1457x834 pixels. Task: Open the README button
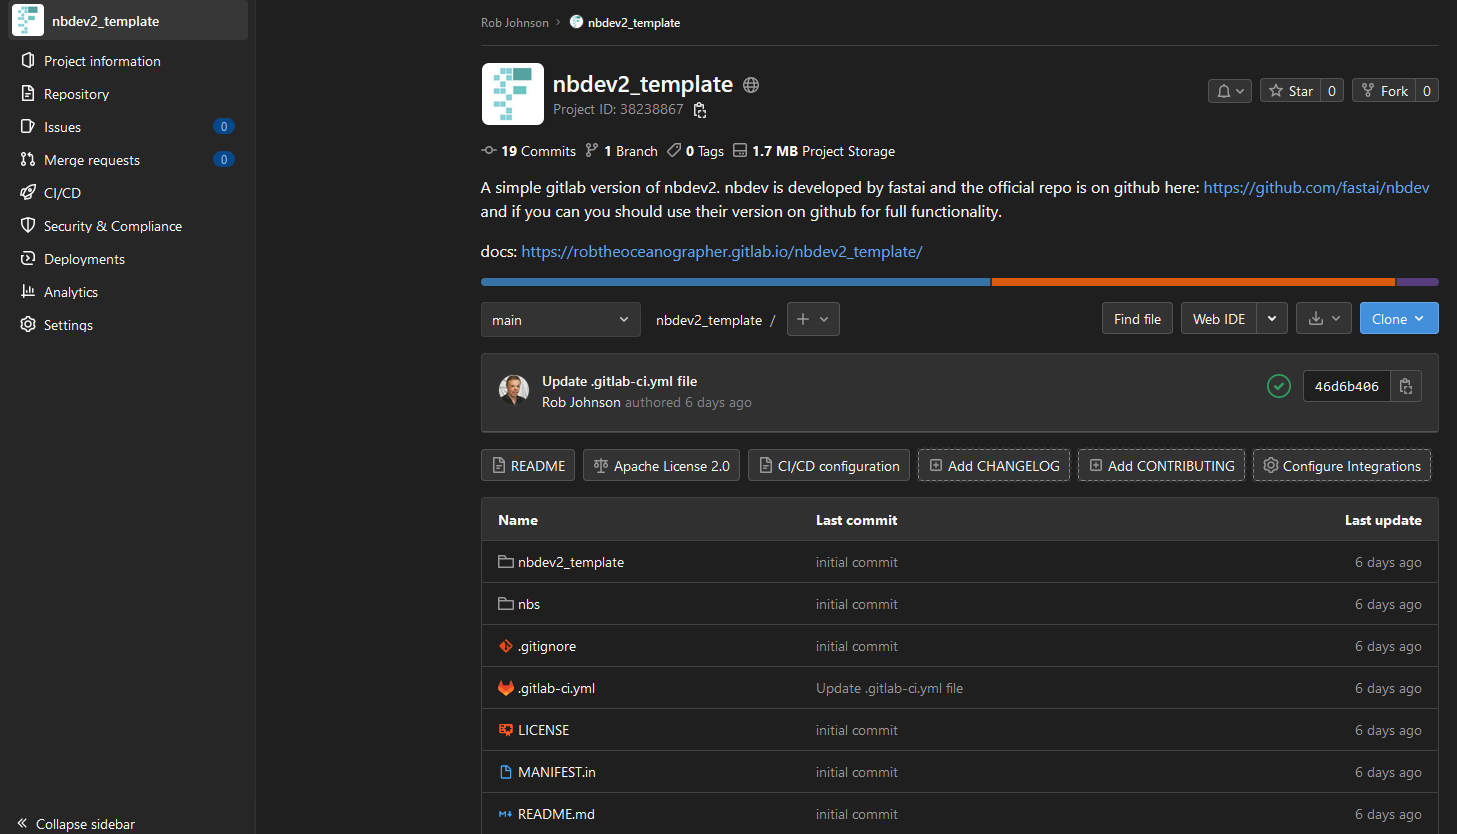click(x=528, y=465)
